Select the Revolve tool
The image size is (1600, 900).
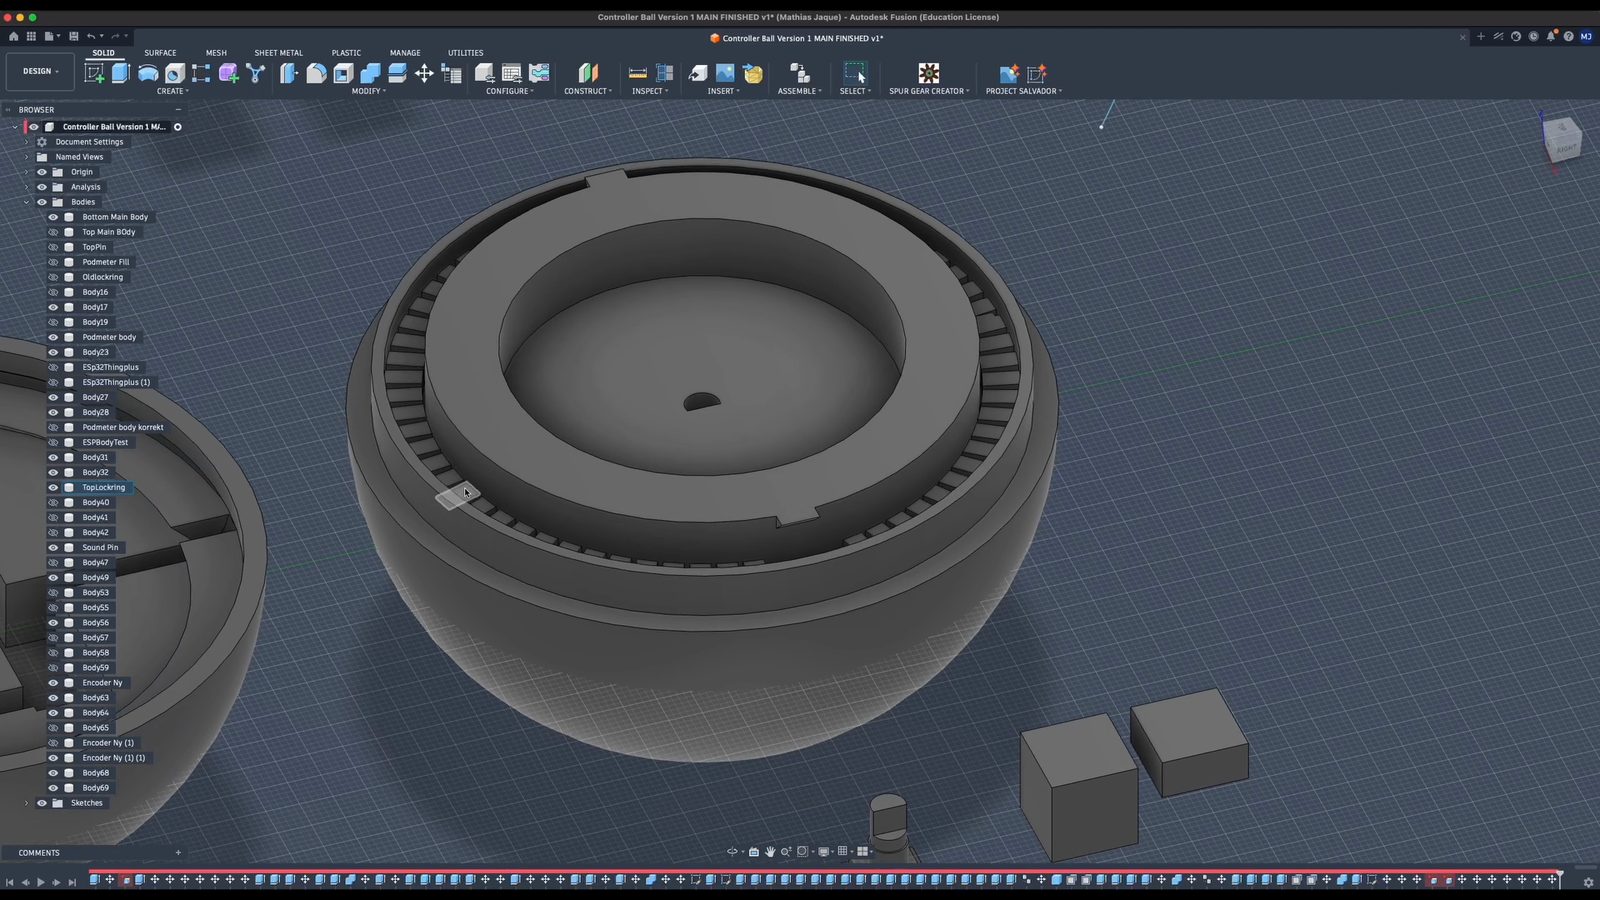click(148, 73)
